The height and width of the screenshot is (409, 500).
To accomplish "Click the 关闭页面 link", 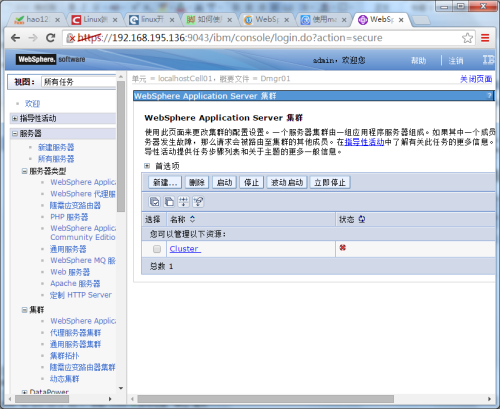I will [x=476, y=79].
